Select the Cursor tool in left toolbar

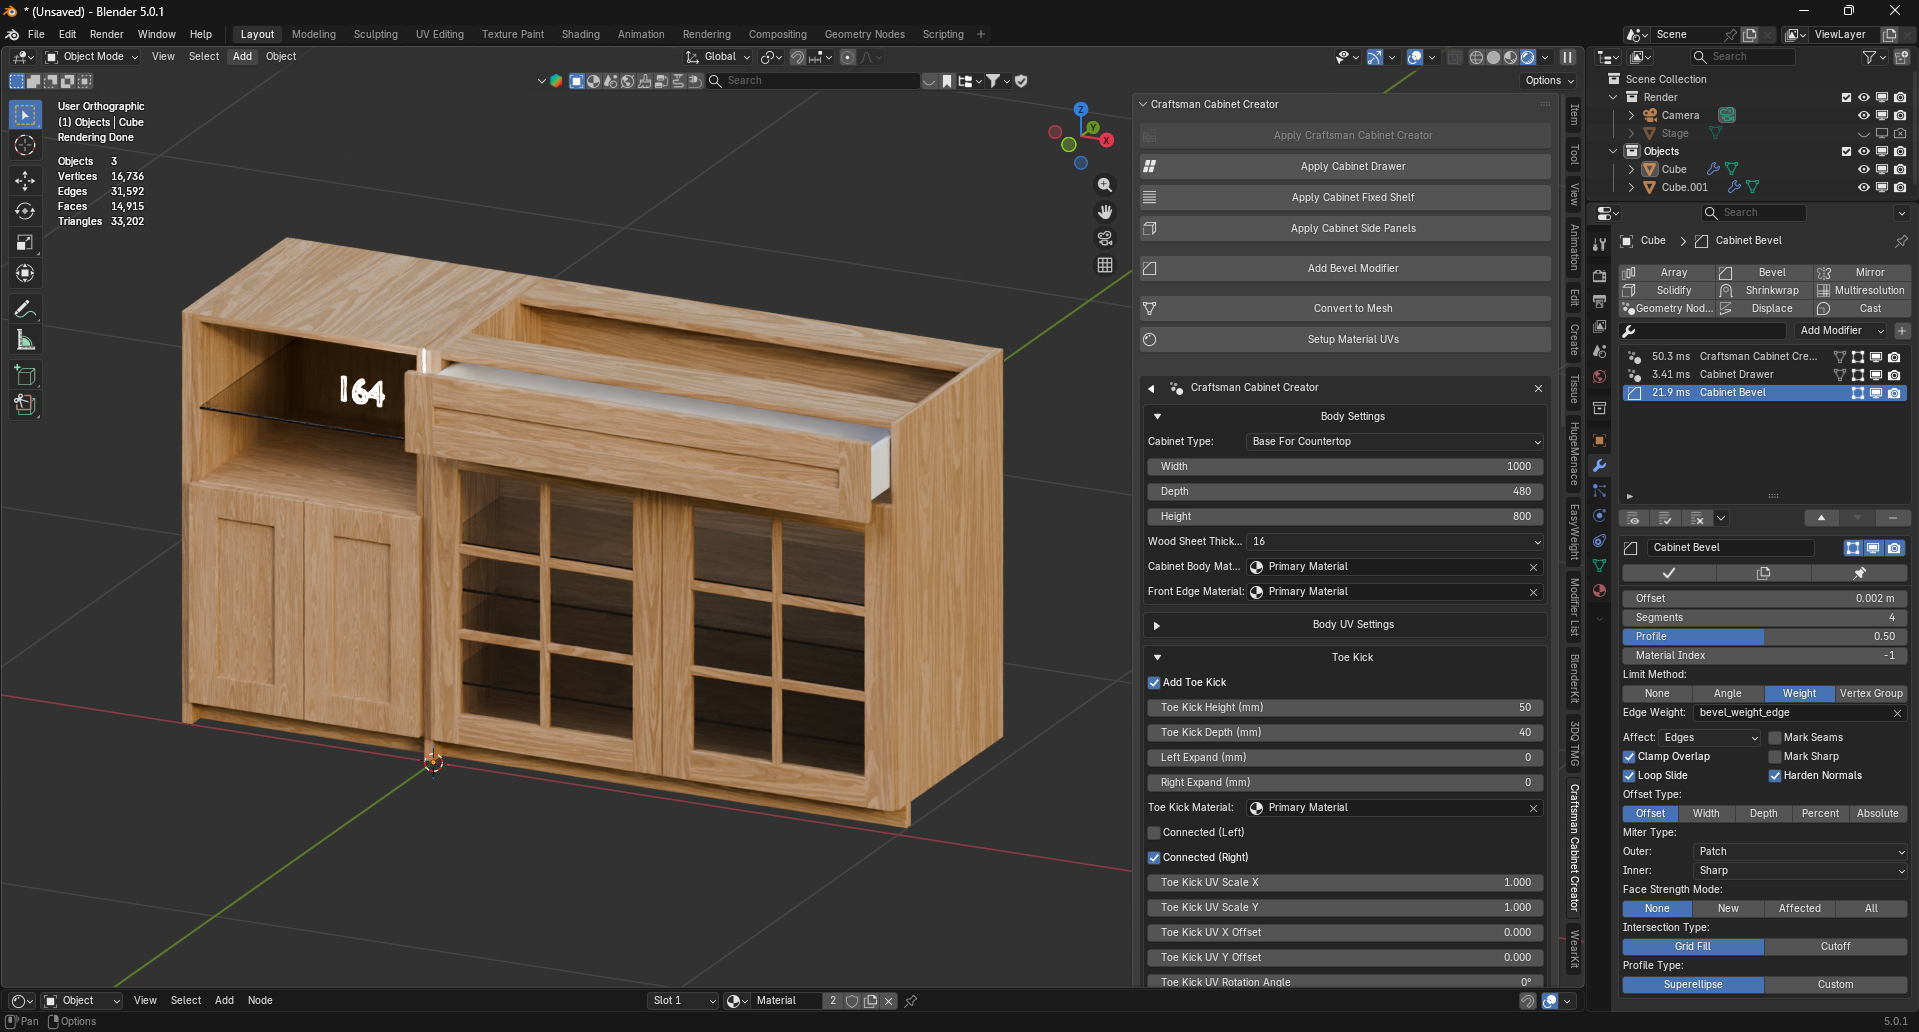[x=25, y=146]
